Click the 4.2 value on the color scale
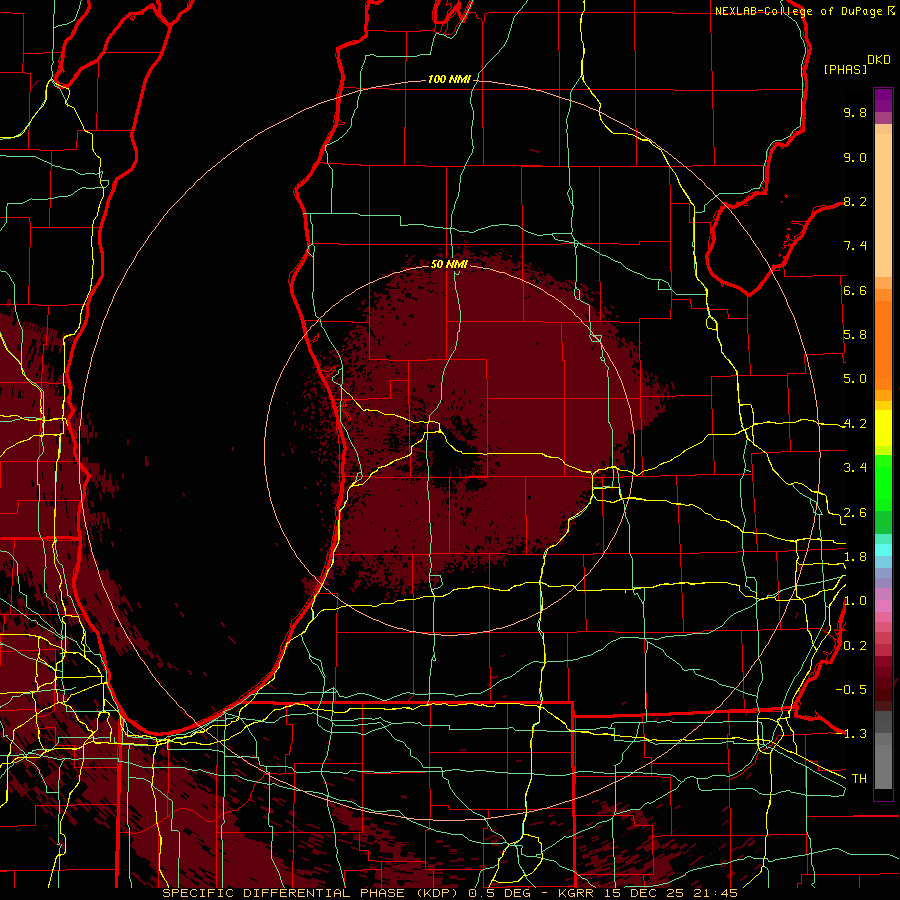The height and width of the screenshot is (900, 900). click(x=855, y=424)
